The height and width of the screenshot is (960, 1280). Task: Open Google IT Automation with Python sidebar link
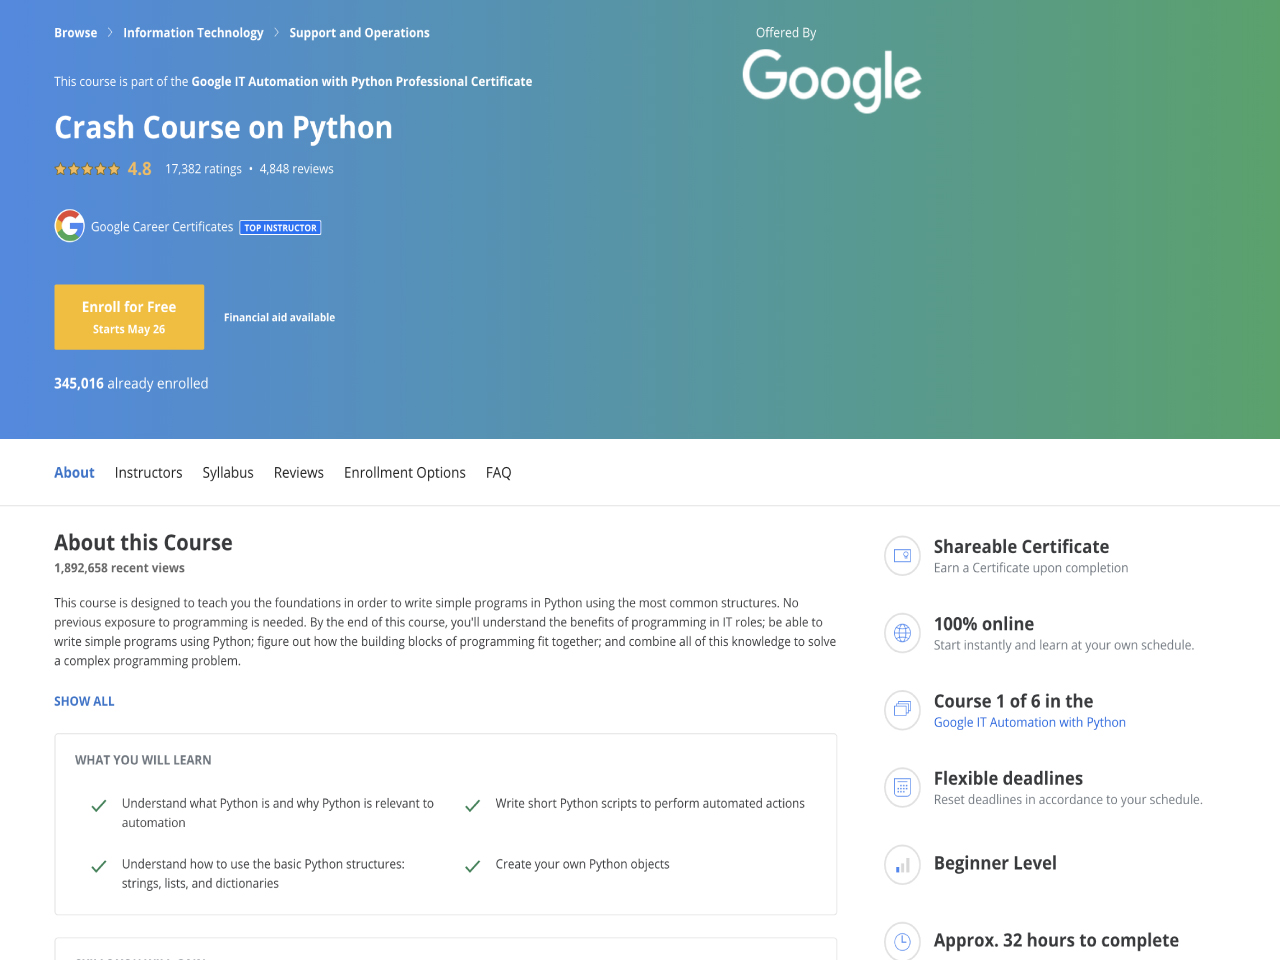click(1030, 723)
